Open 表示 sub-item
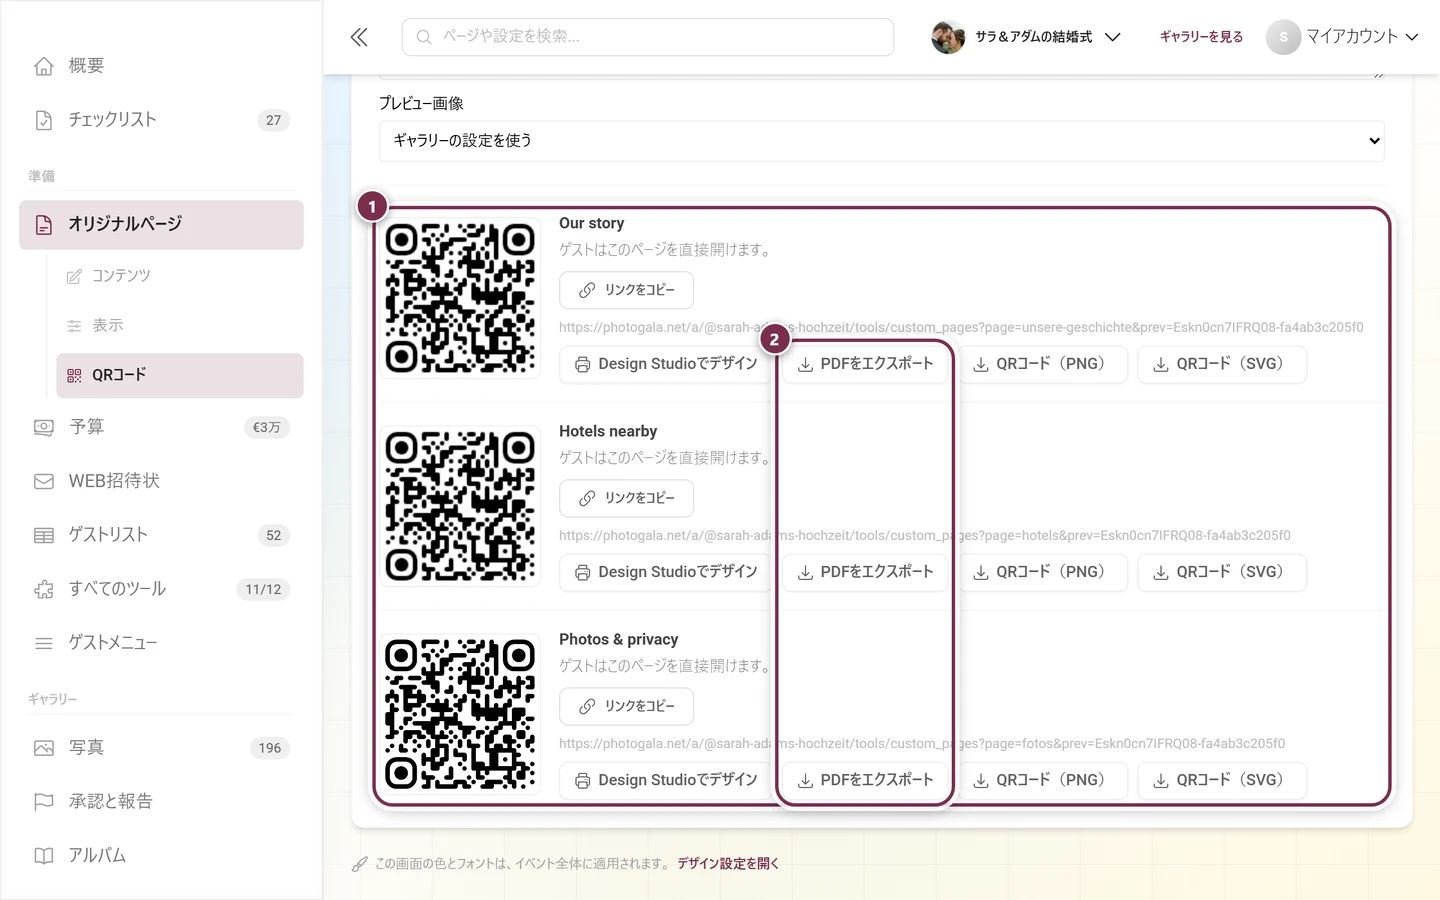Viewport: 1440px width, 900px height. point(180,326)
